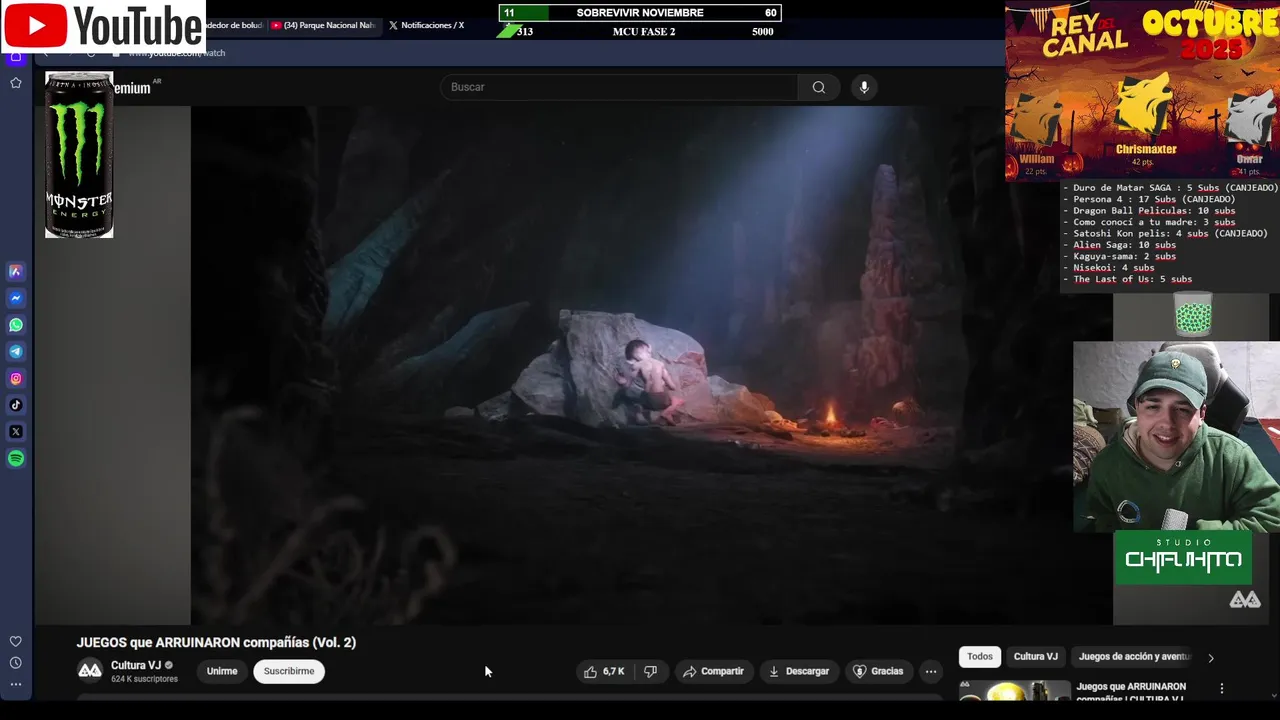Screen dimensions: 1280x720
Task: Click the Descargar download button
Action: point(798,671)
